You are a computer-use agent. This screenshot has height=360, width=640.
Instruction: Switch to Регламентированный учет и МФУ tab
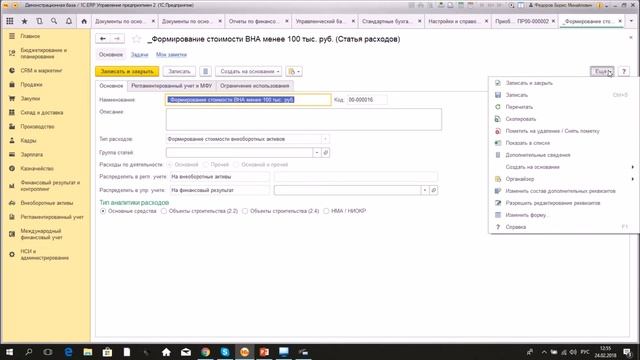pos(171,86)
